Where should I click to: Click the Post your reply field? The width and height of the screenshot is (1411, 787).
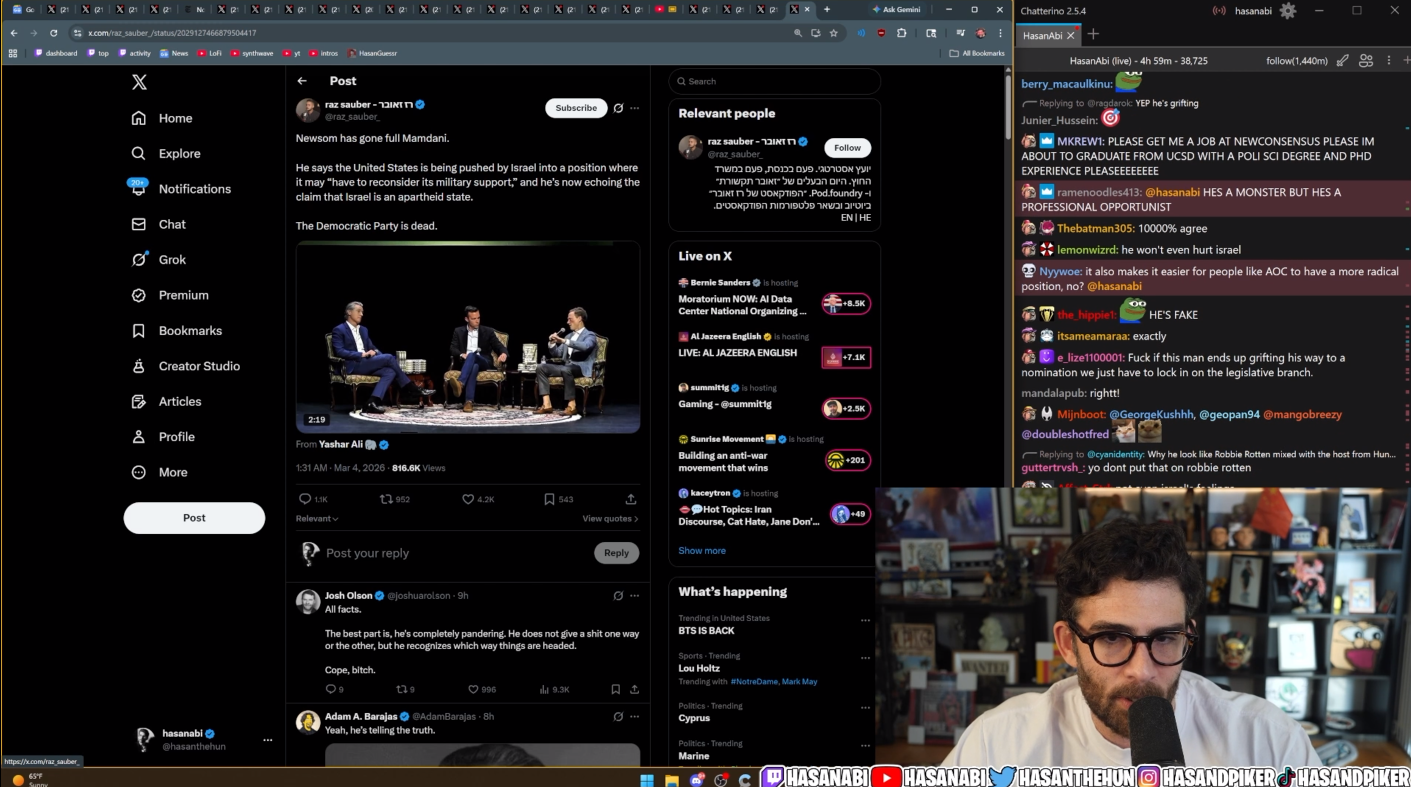click(x=455, y=553)
